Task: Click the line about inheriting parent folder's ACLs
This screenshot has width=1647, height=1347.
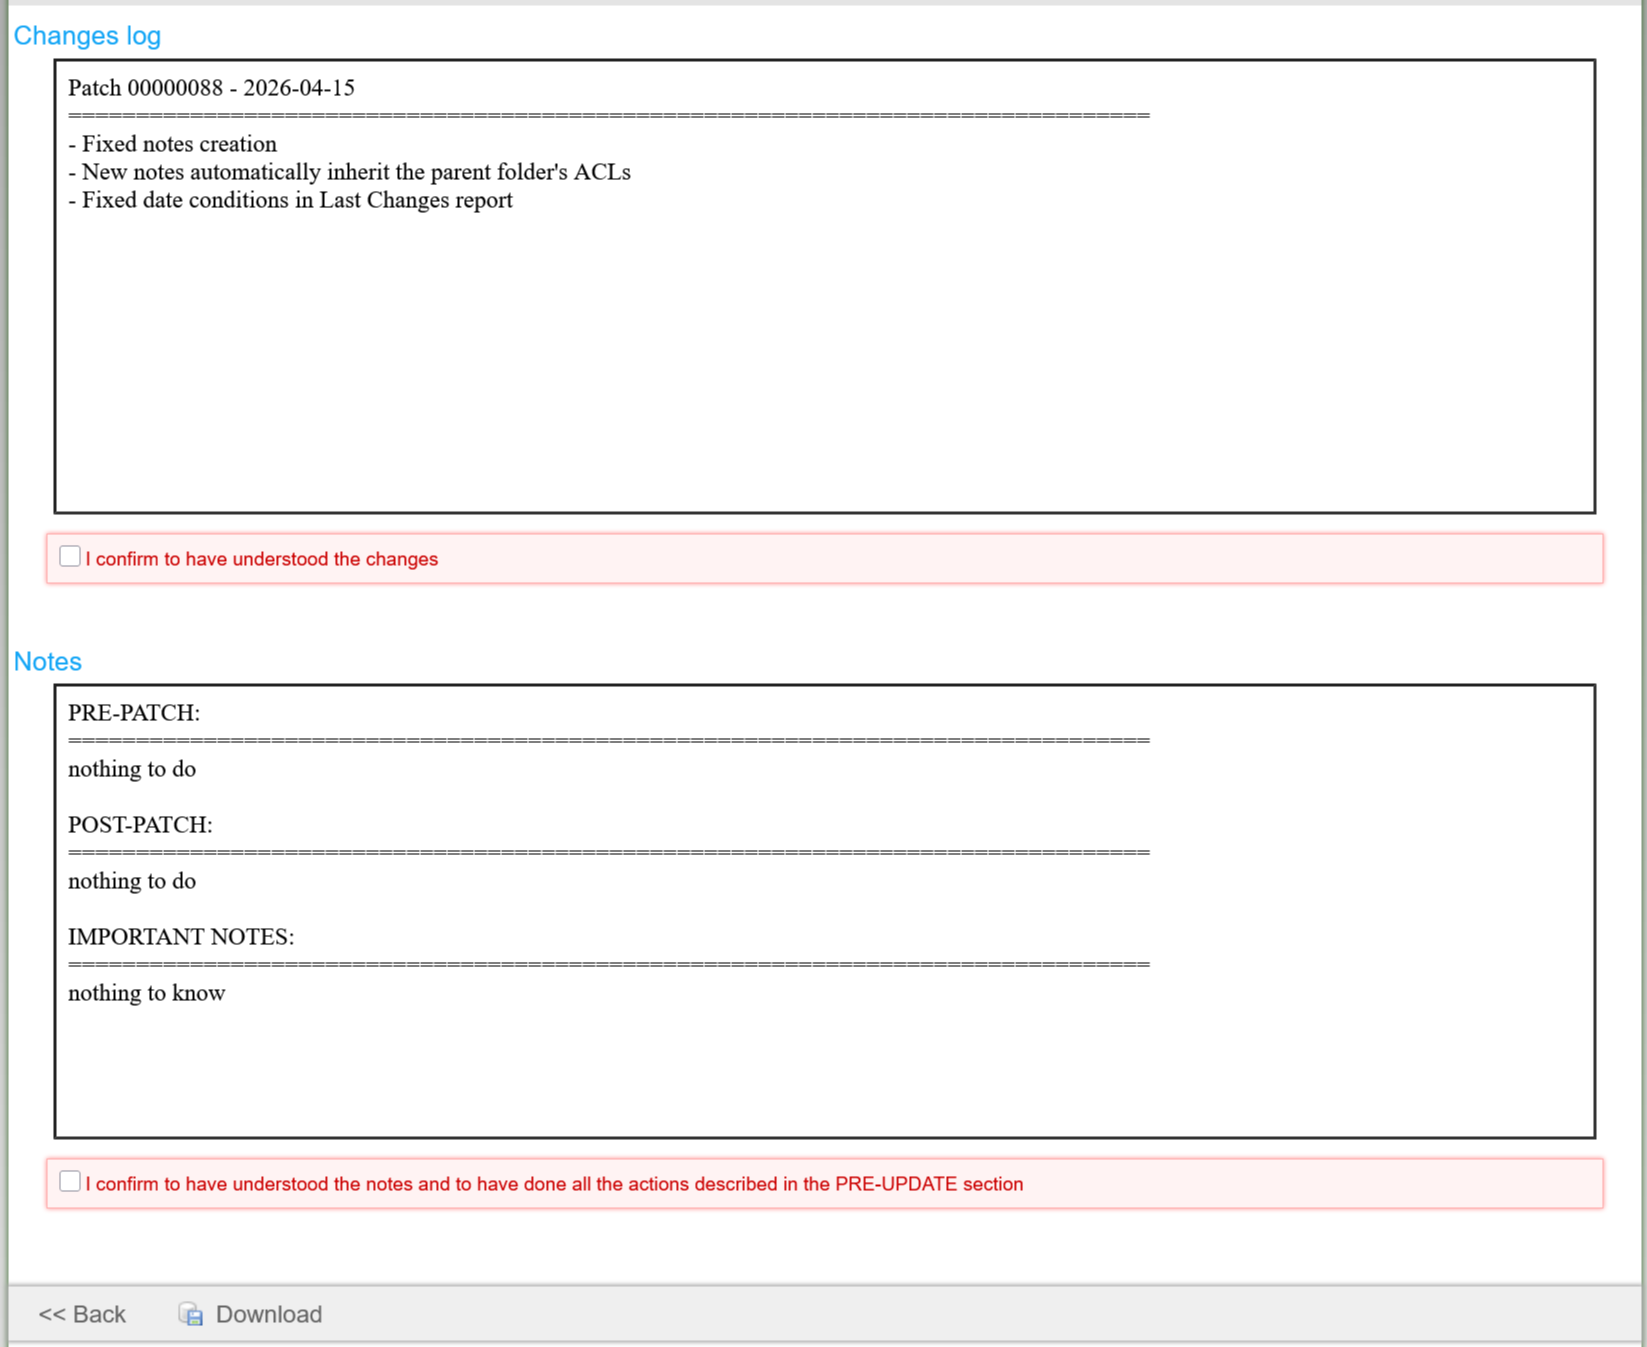Action: pyautogui.click(x=350, y=172)
